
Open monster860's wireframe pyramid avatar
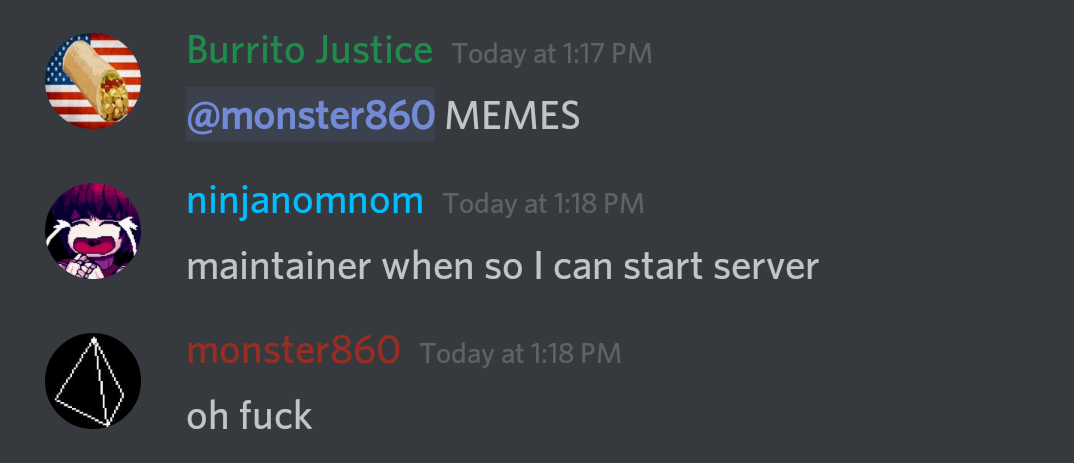coord(93,381)
